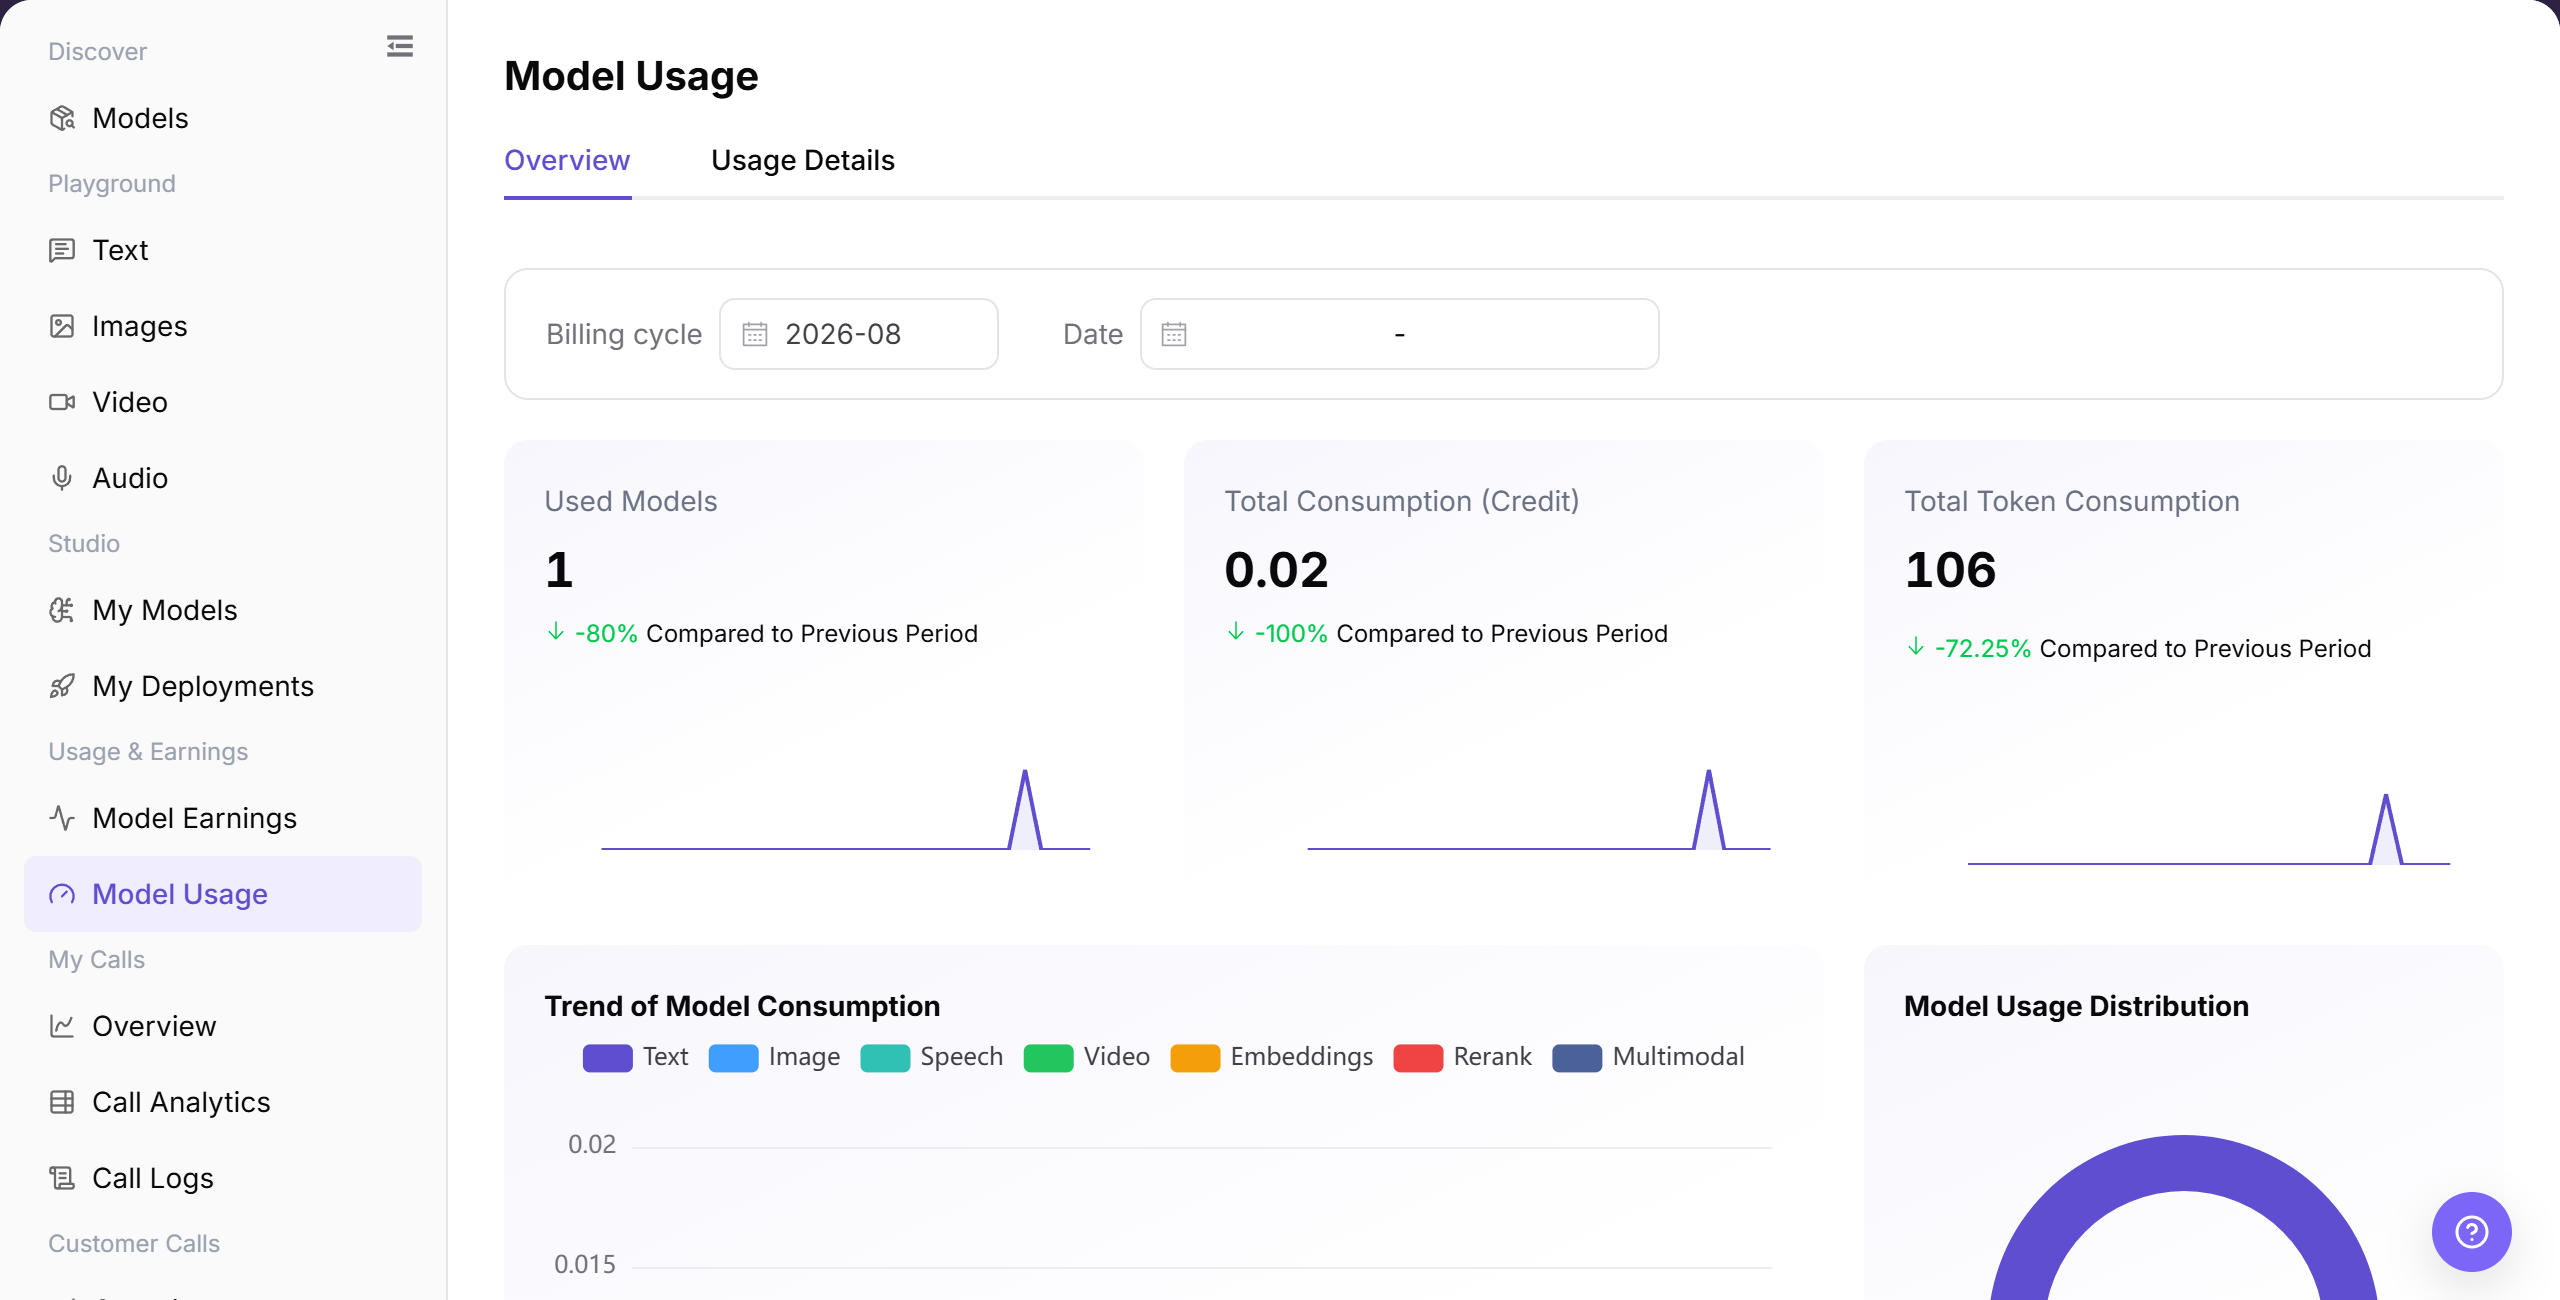The width and height of the screenshot is (2560, 1300).
Task: Open the Models page
Action: coord(222,118)
